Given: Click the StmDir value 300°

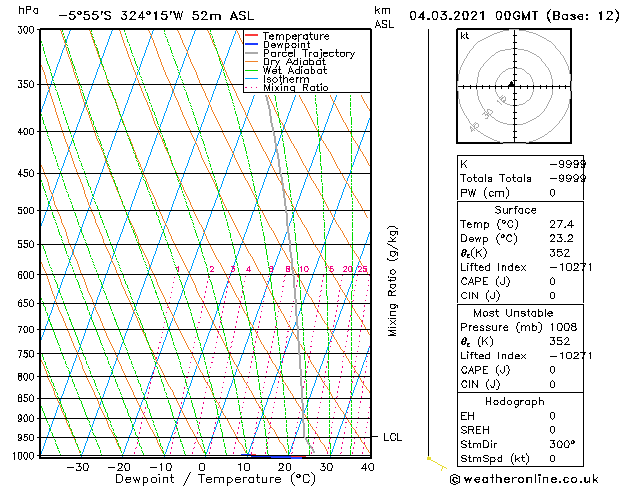Looking at the screenshot, I should click(562, 444).
